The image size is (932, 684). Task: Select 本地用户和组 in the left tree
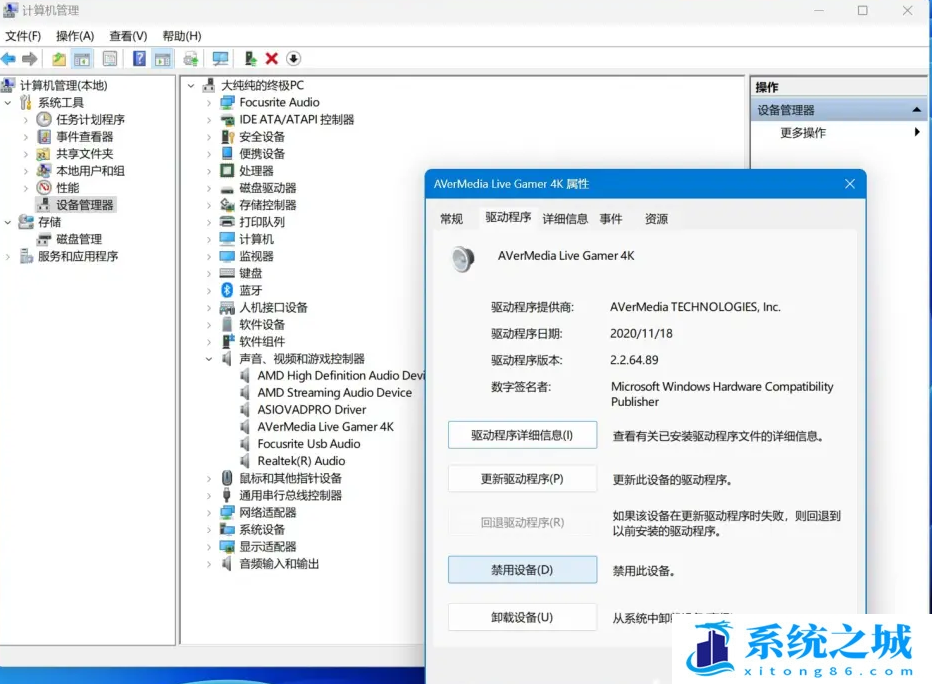(90, 171)
